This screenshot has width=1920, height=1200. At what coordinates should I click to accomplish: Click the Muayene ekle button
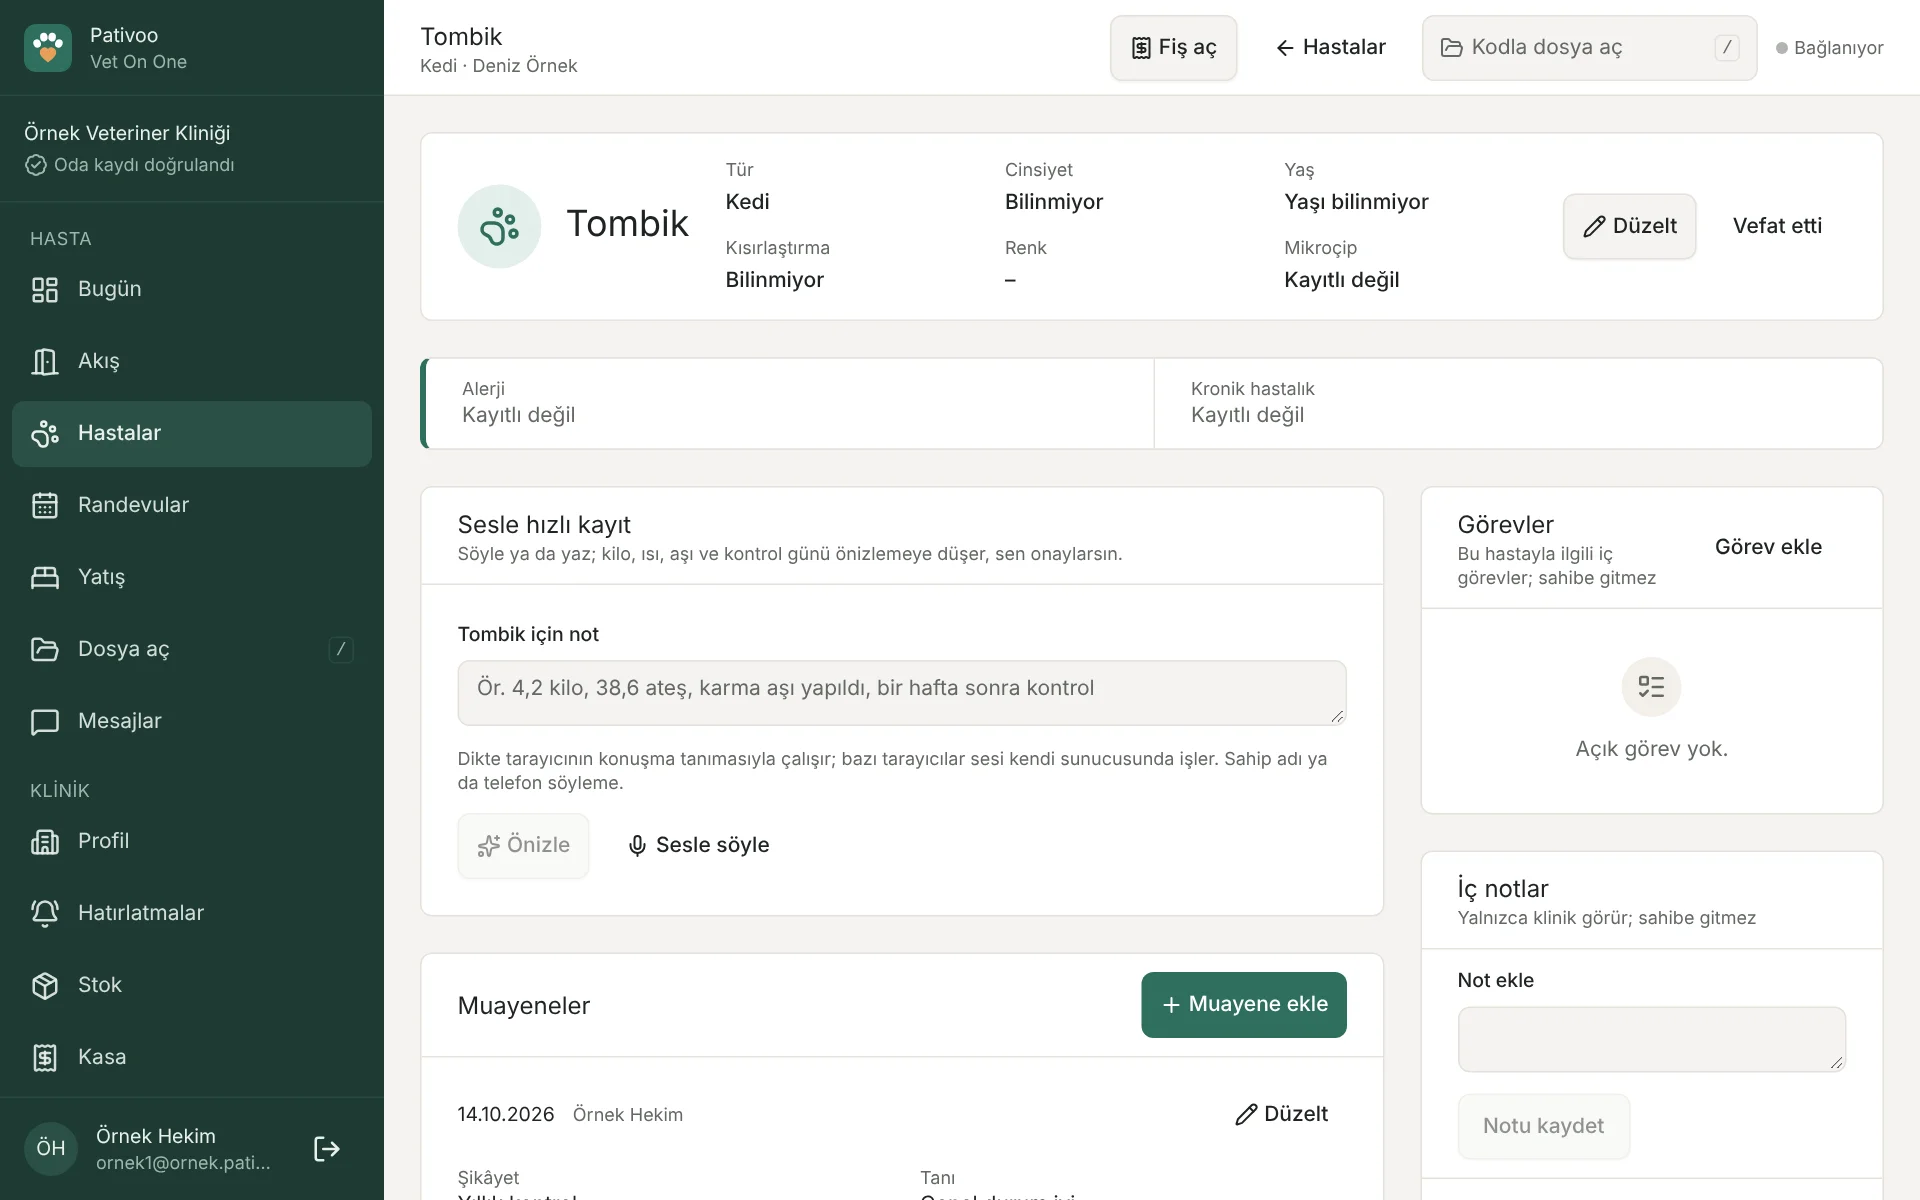tap(1243, 1004)
